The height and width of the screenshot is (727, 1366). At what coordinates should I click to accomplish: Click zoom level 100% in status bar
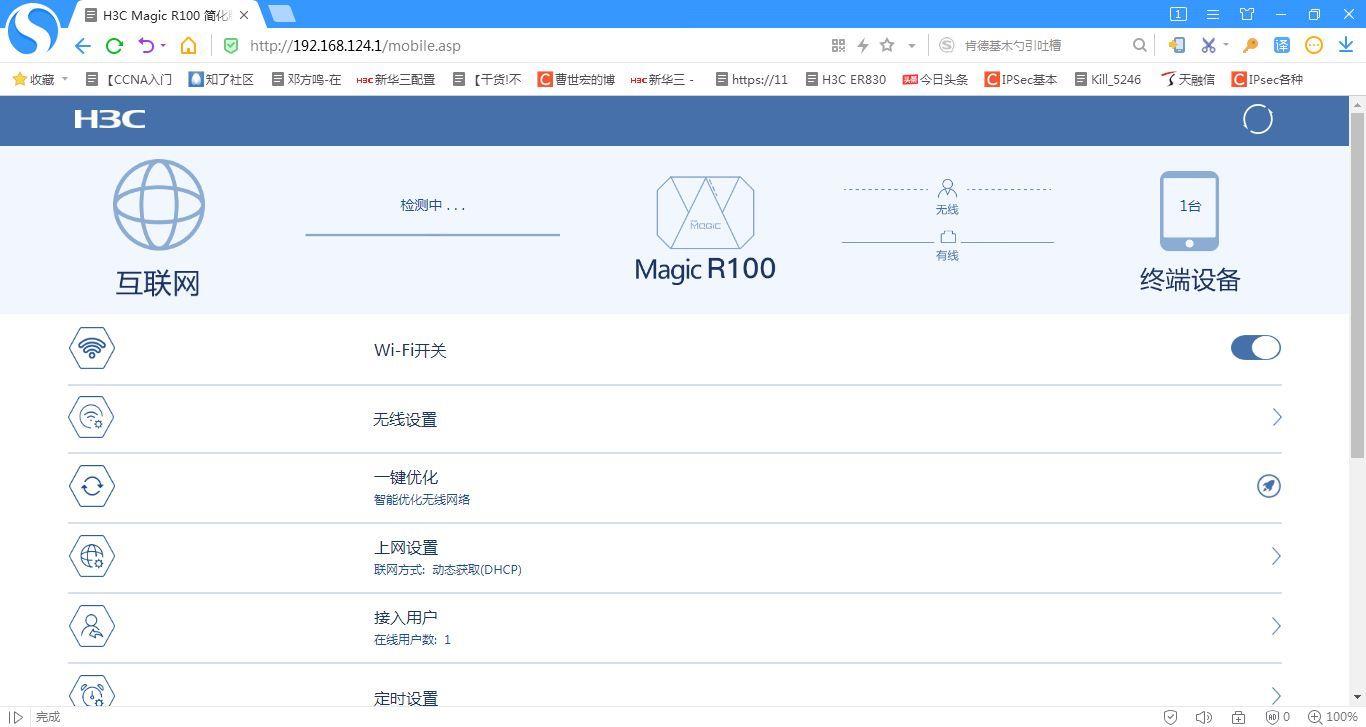pyautogui.click(x=1333, y=716)
